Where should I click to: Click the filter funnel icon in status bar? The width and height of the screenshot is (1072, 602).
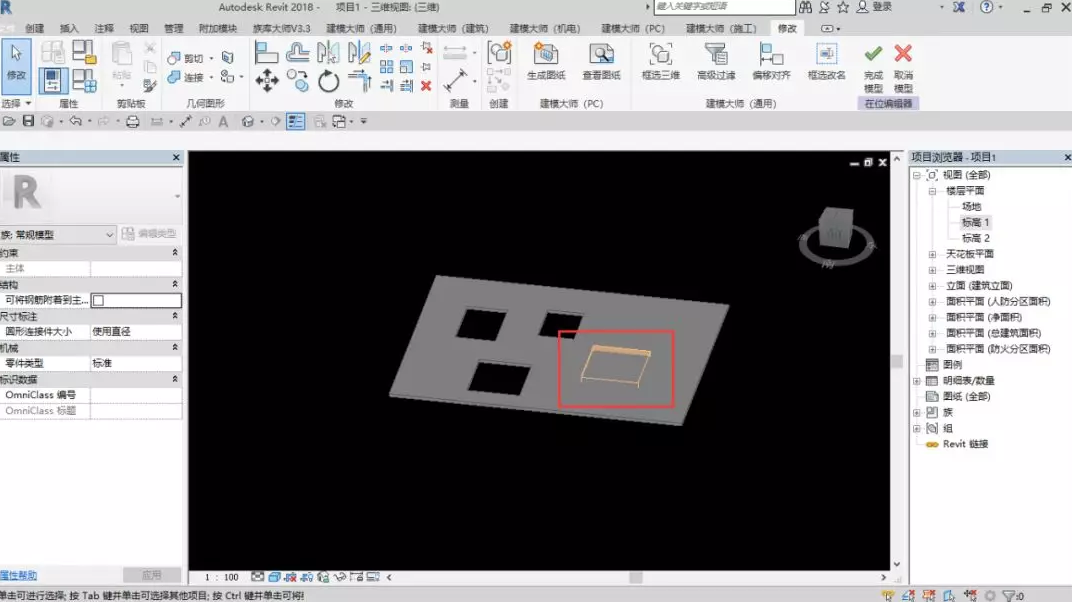tap(1008, 596)
